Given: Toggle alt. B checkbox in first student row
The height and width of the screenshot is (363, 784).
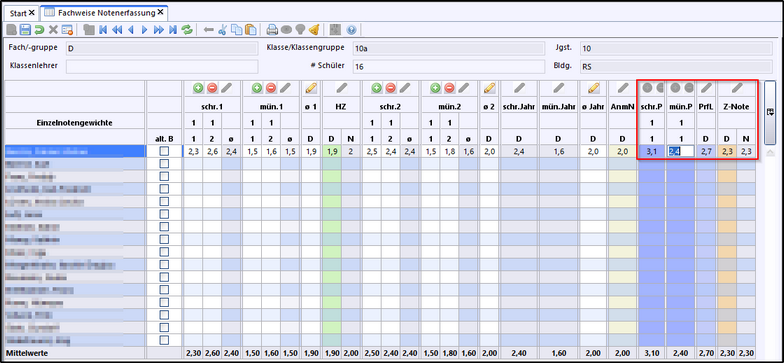Looking at the screenshot, I should [164, 151].
